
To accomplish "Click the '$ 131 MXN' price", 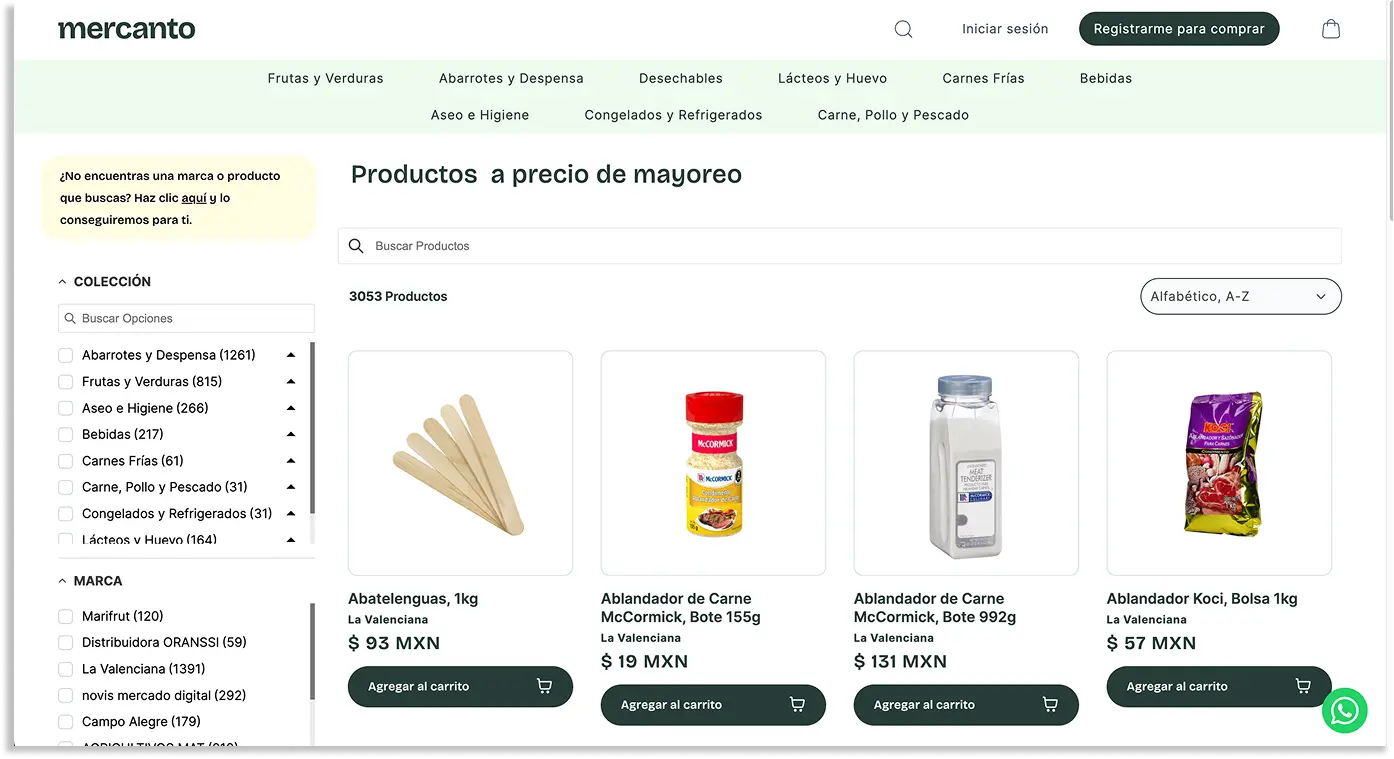I will (900, 661).
